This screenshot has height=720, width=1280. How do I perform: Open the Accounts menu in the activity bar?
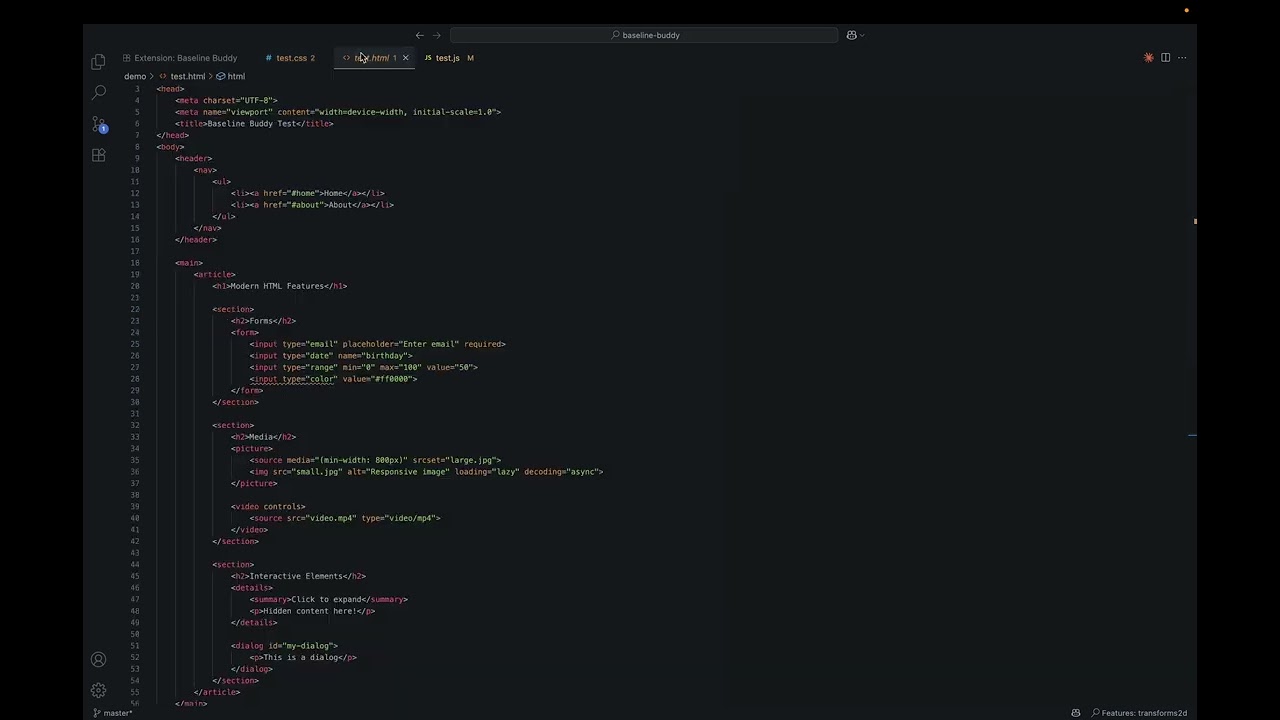(98, 660)
